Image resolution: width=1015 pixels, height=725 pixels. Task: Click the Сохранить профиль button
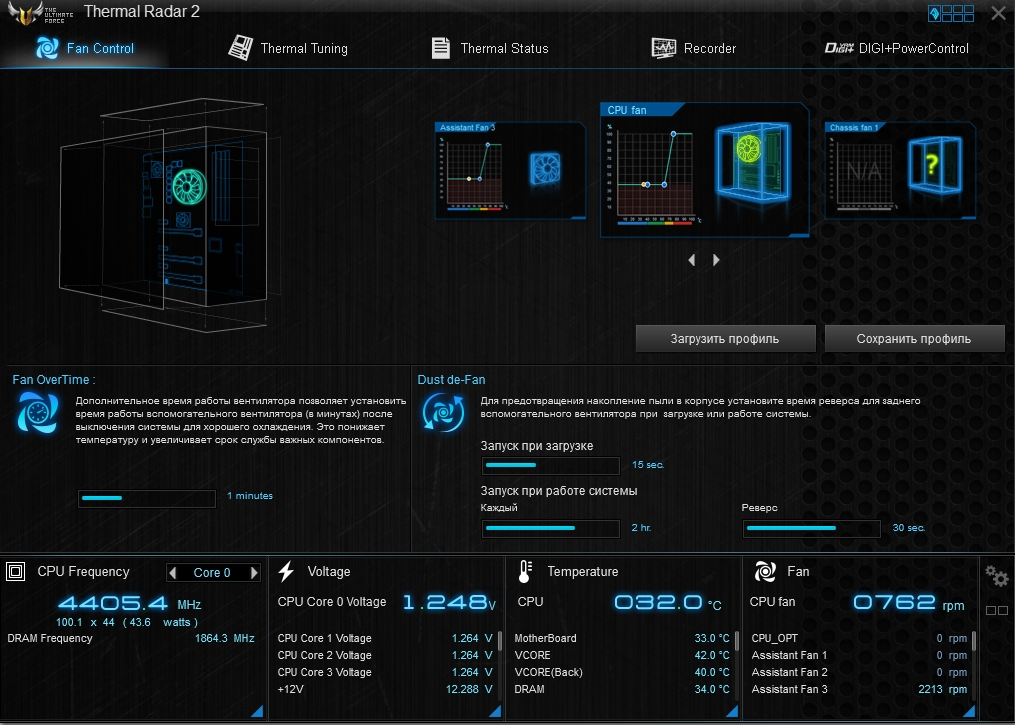tap(914, 339)
